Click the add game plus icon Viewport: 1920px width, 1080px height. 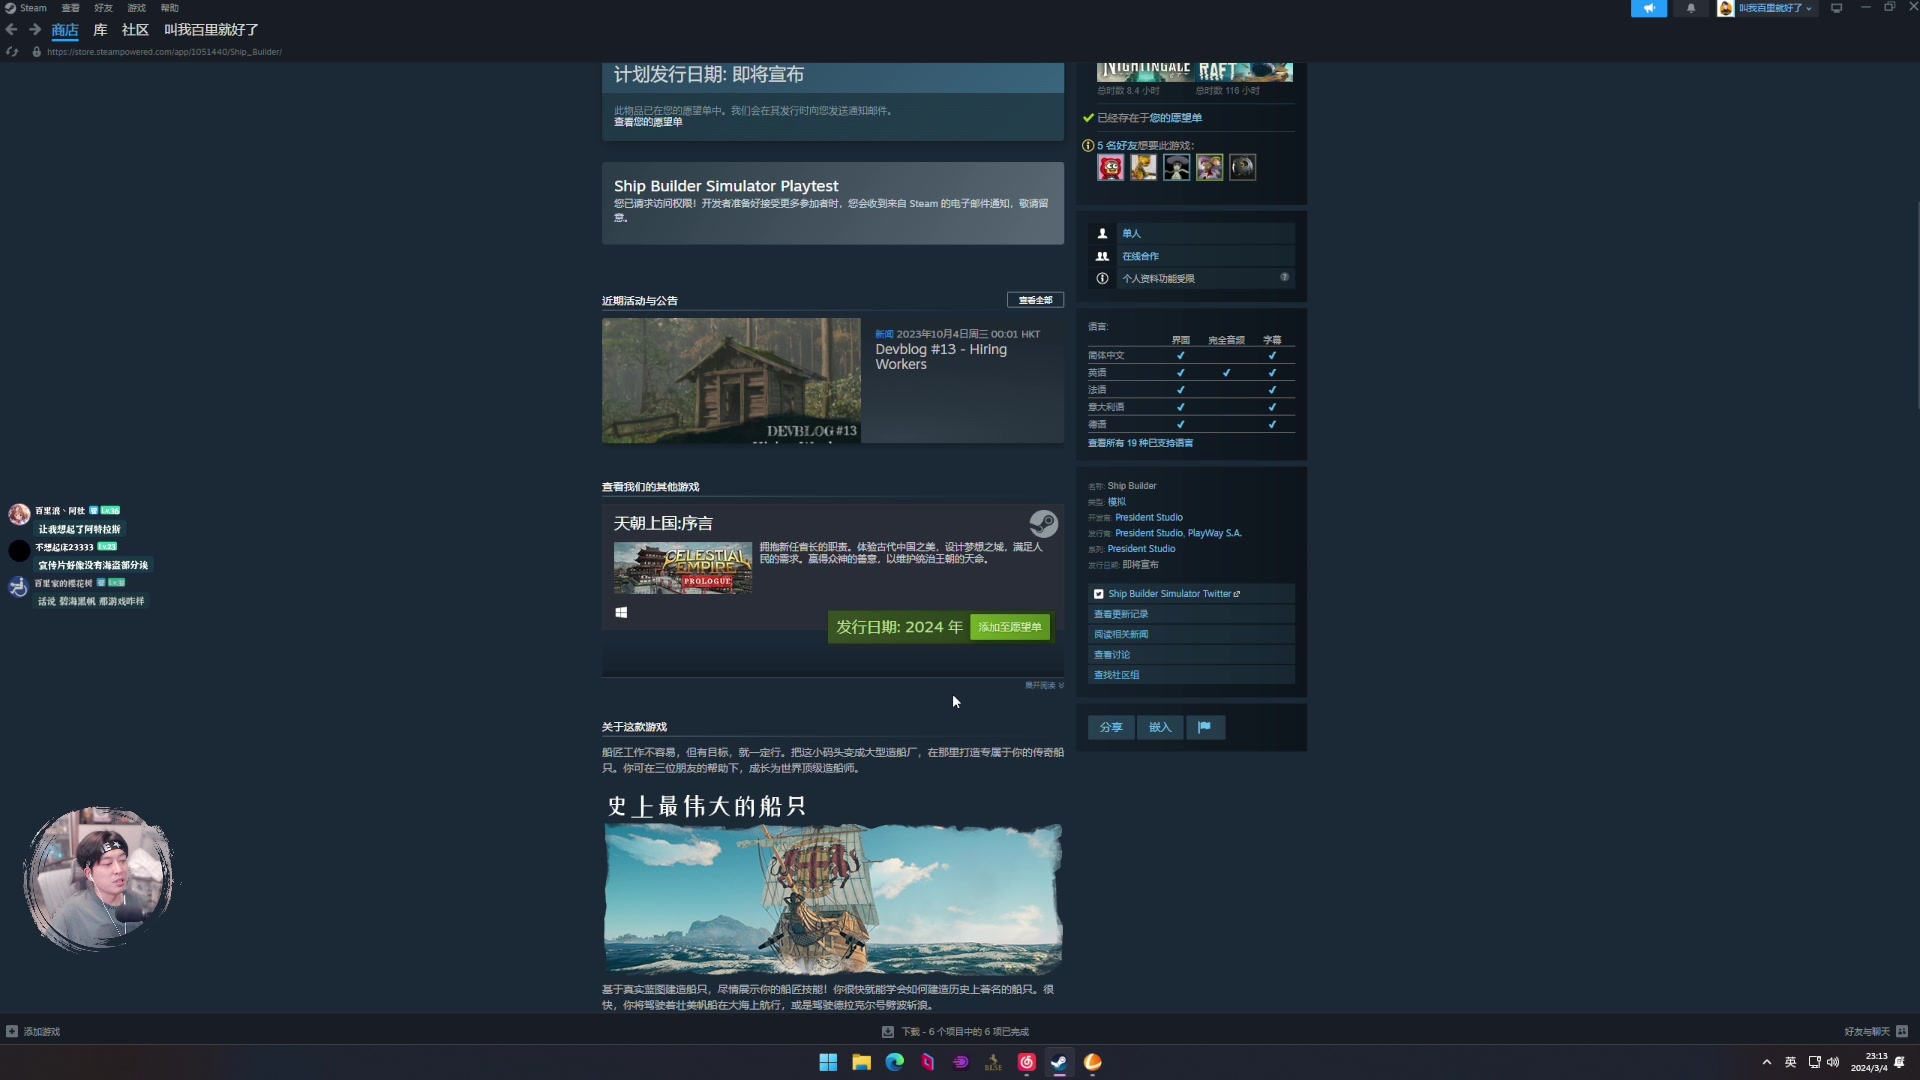pyautogui.click(x=12, y=1031)
